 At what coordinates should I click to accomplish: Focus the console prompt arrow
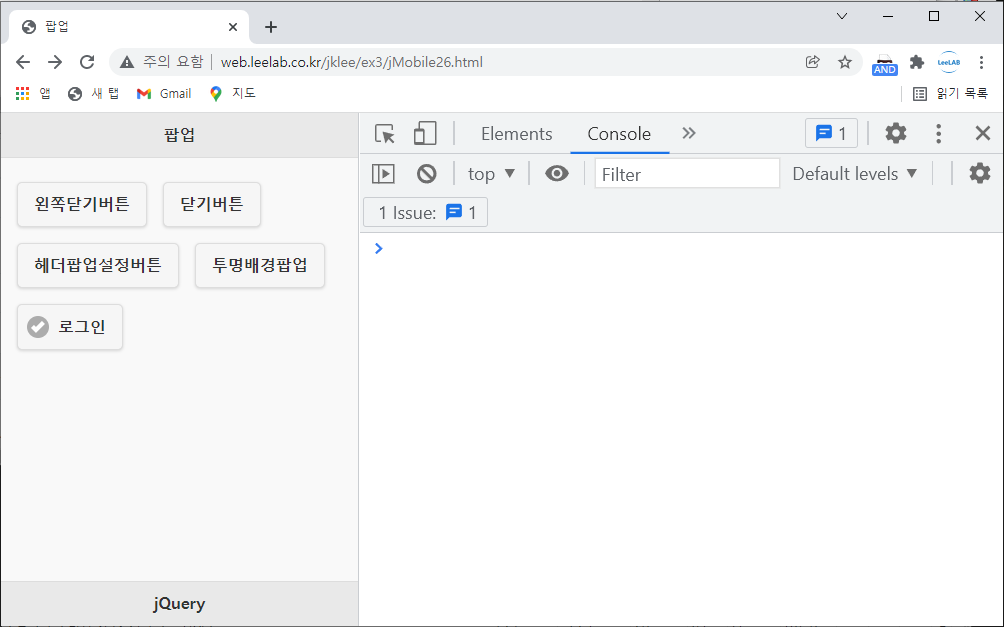(x=378, y=248)
